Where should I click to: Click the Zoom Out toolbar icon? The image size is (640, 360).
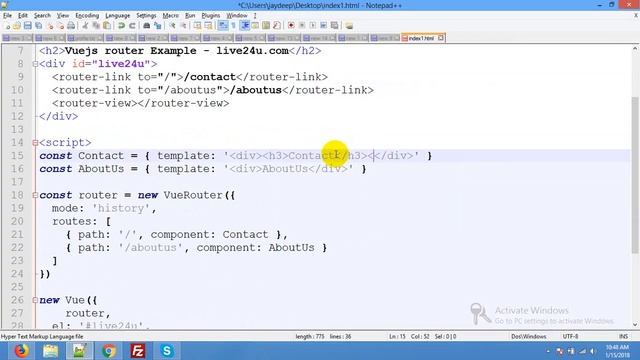point(183,26)
